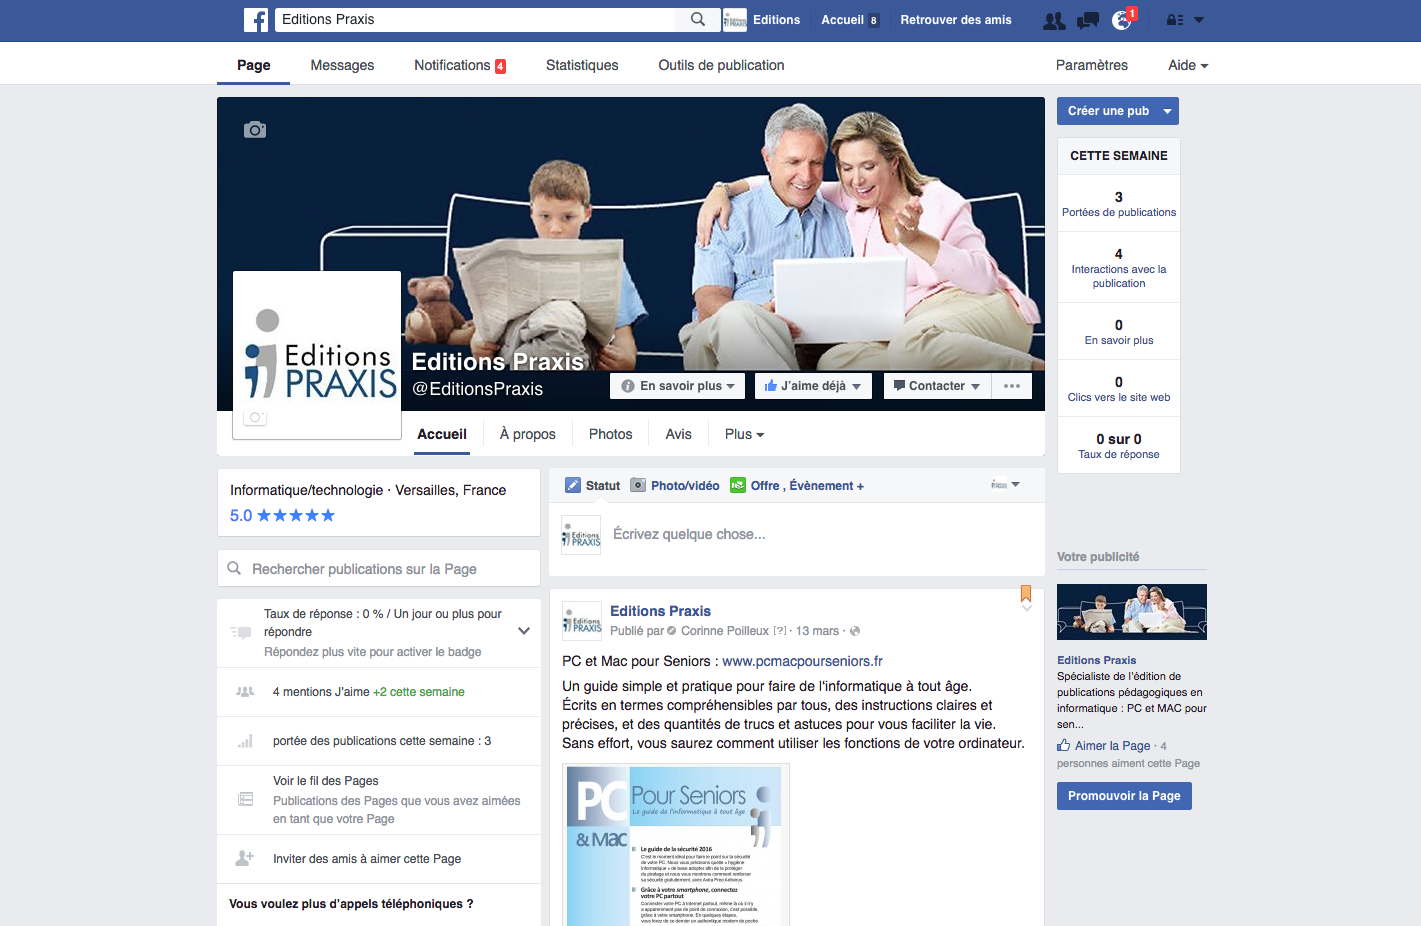Open the account menu dropdown arrow
The image size is (1421, 926).
pyautogui.click(x=1199, y=20)
